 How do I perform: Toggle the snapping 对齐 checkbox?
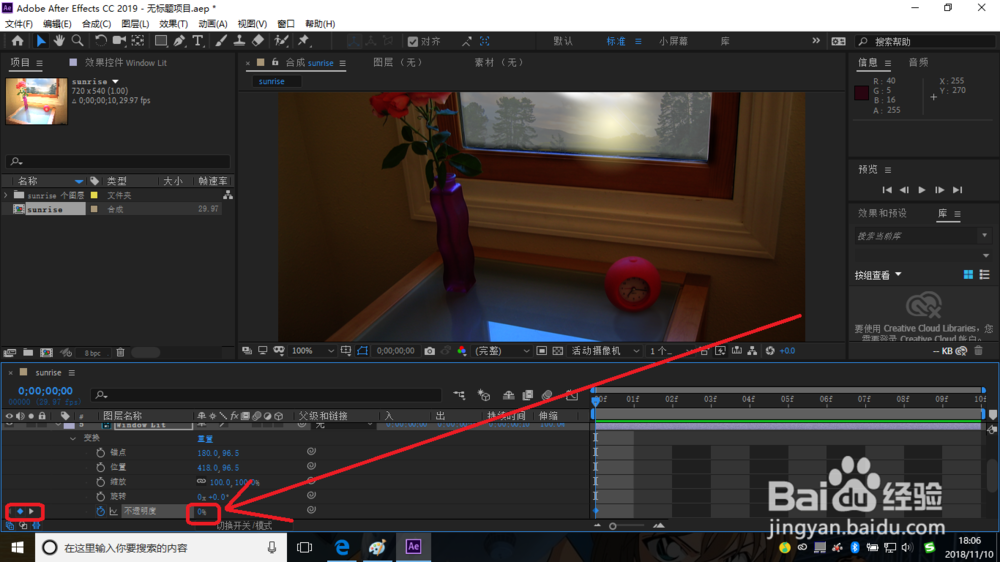pyautogui.click(x=413, y=41)
